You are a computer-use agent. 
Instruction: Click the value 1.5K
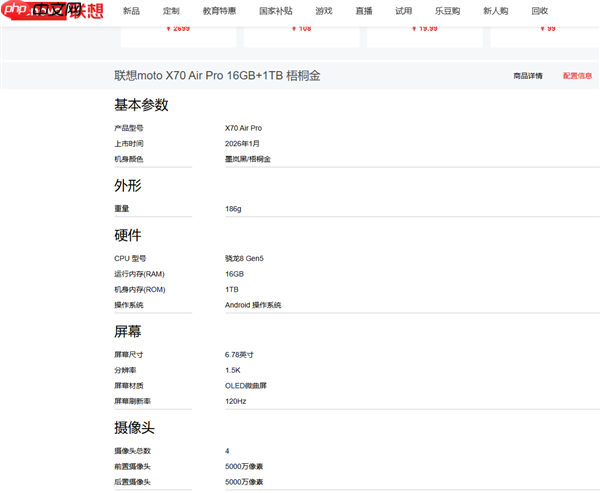point(233,370)
